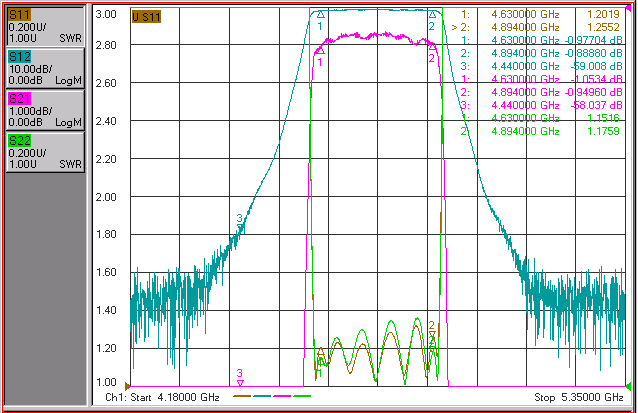Select the S22 trace panel
This screenshot has width=638, height=413.
click(45, 152)
